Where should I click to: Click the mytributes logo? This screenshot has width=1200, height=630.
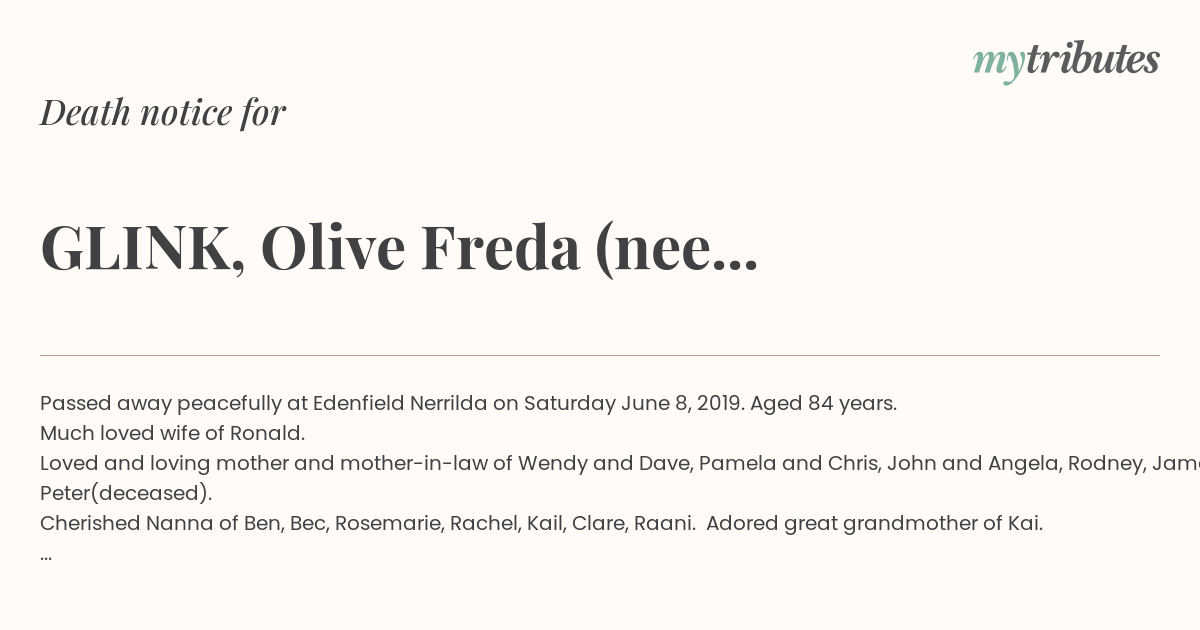(1066, 61)
